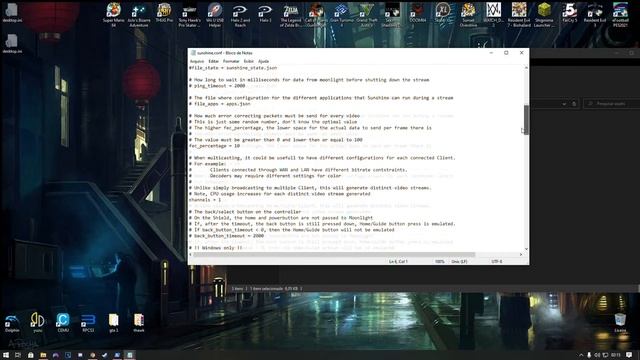The height and width of the screenshot is (360, 640).
Task: Open THUG Pro desktop shortcut
Action: (x=164, y=13)
